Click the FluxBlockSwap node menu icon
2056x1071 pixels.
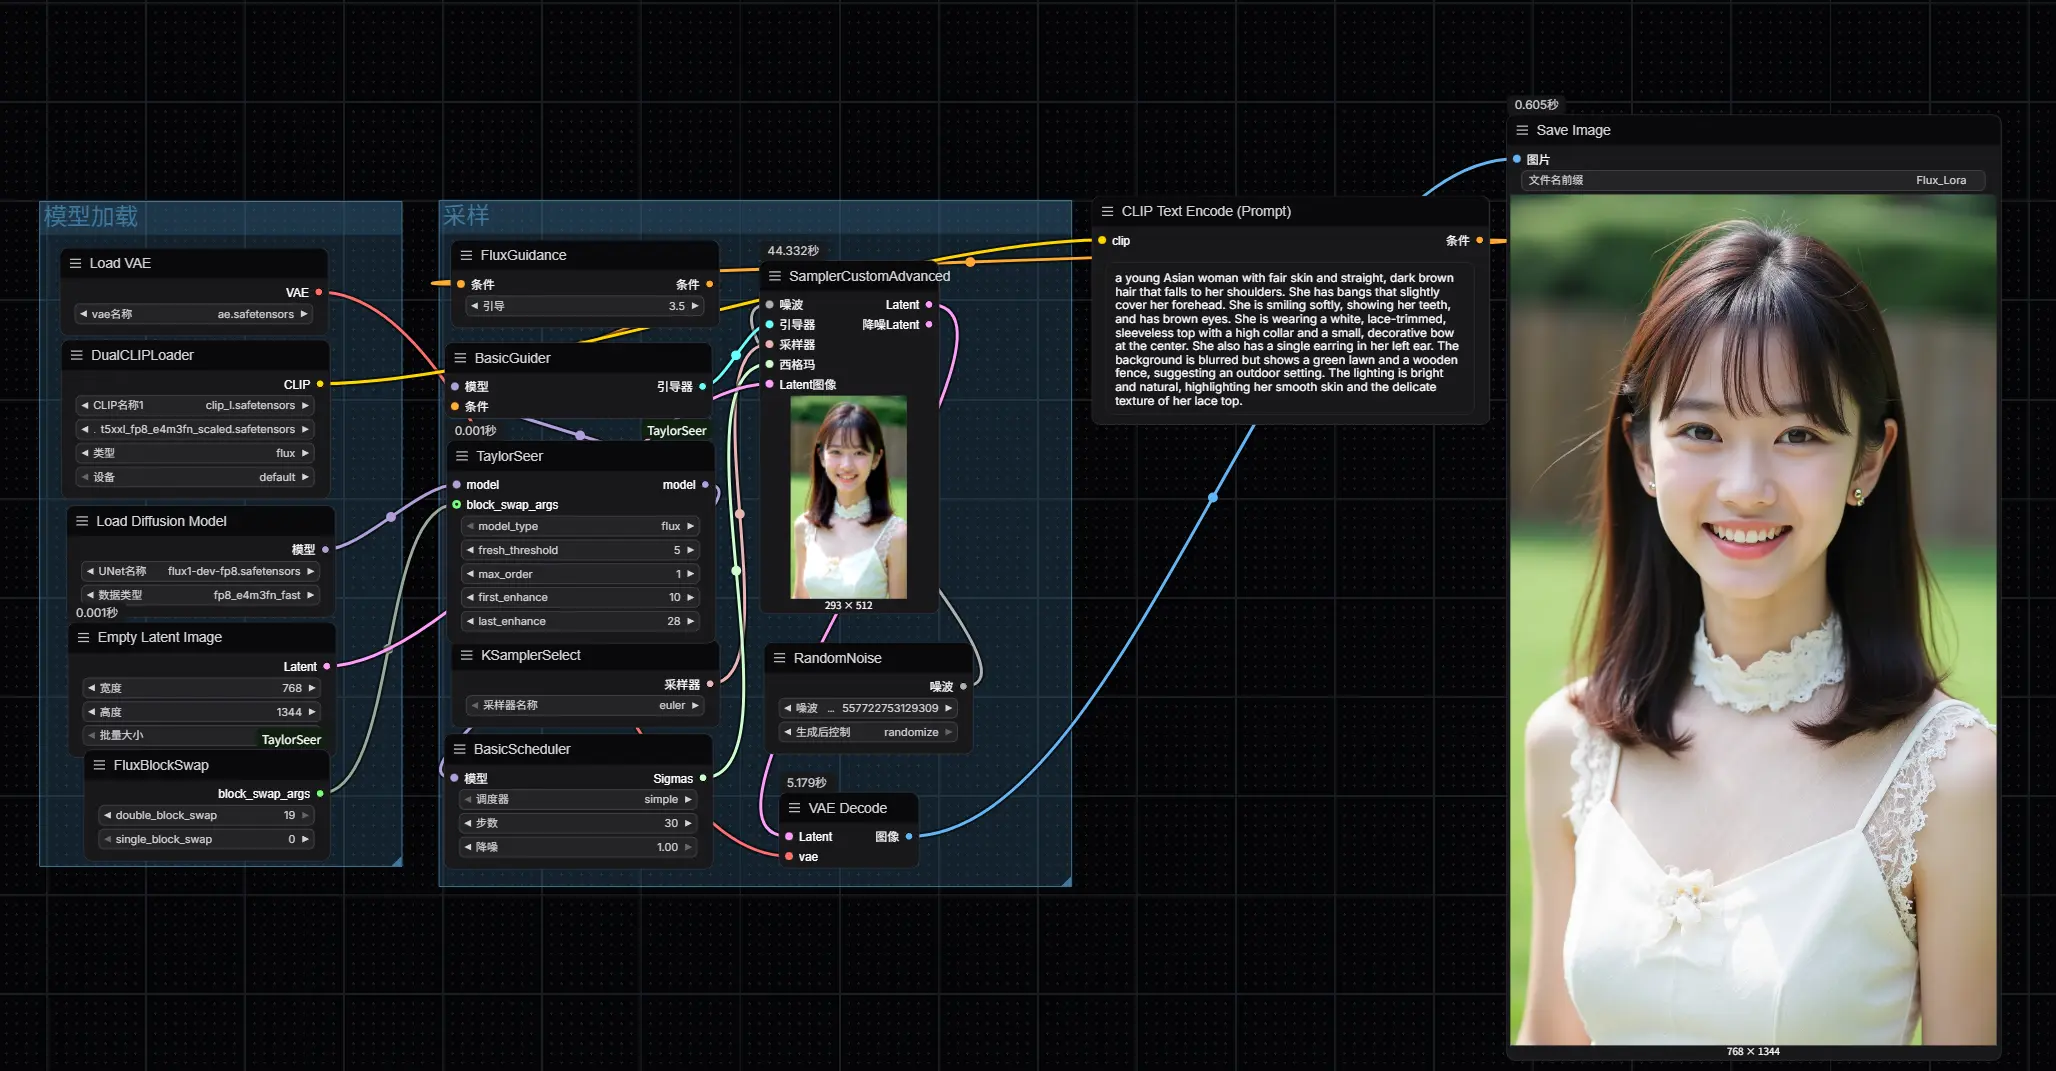[x=99, y=765]
